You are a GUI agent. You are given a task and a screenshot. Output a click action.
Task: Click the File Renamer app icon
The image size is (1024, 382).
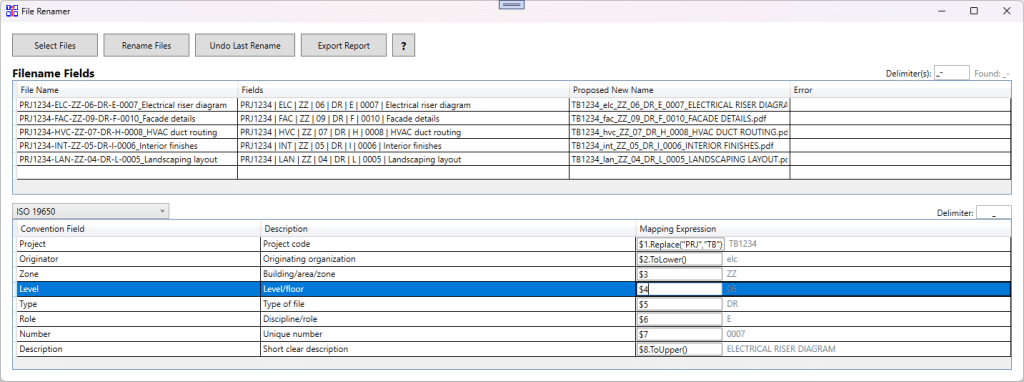[12, 11]
